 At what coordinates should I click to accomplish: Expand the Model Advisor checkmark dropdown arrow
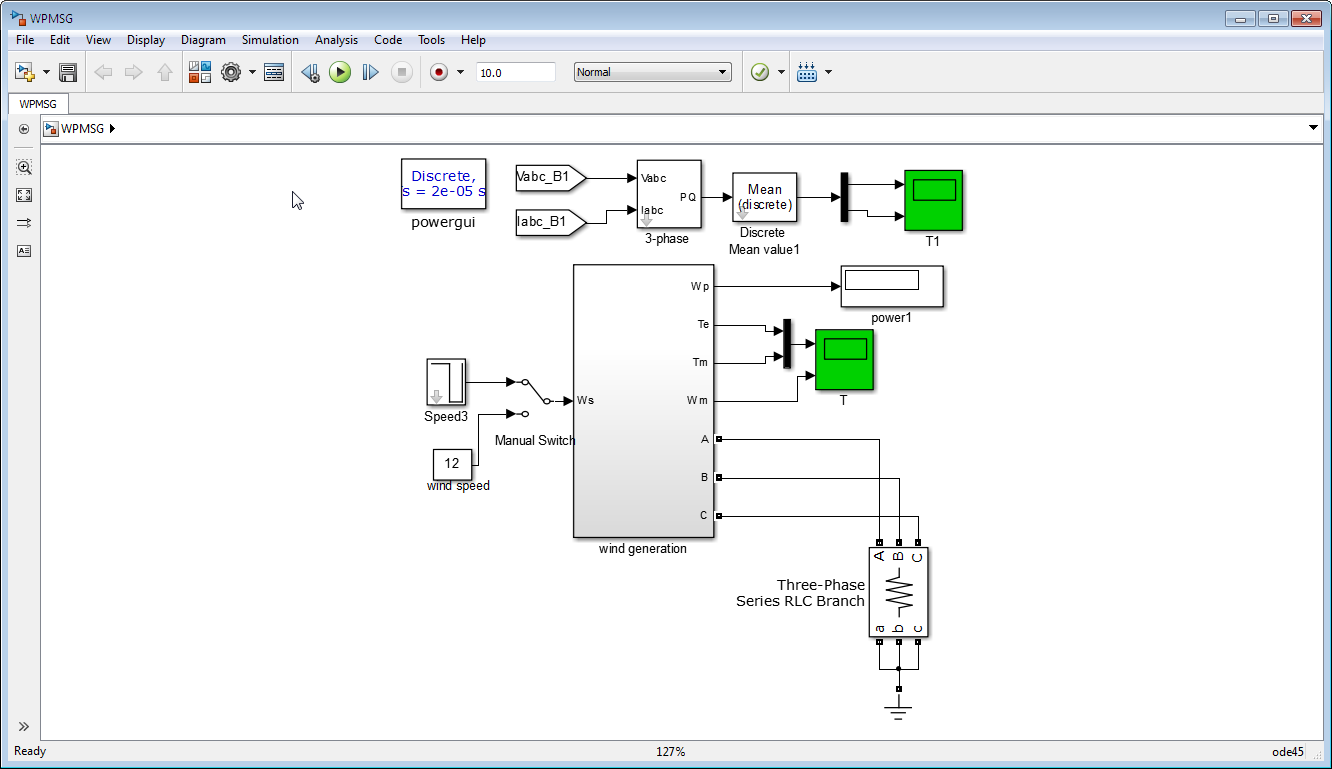click(x=782, y=72)
